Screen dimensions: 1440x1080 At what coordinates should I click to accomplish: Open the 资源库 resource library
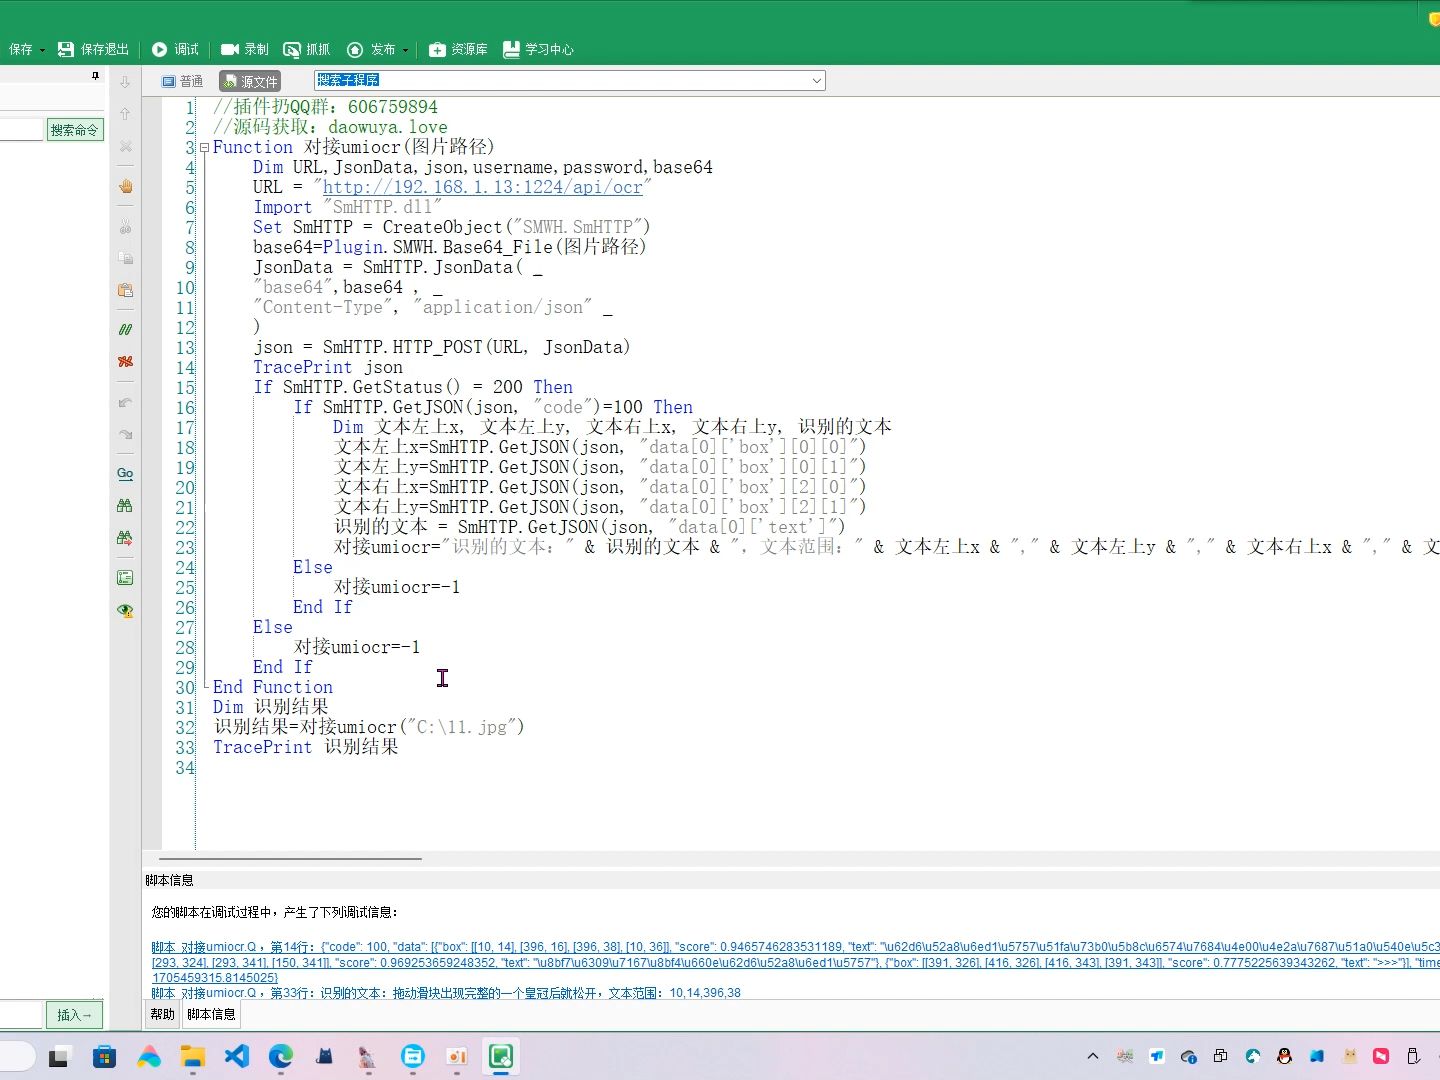click(458, 49)
